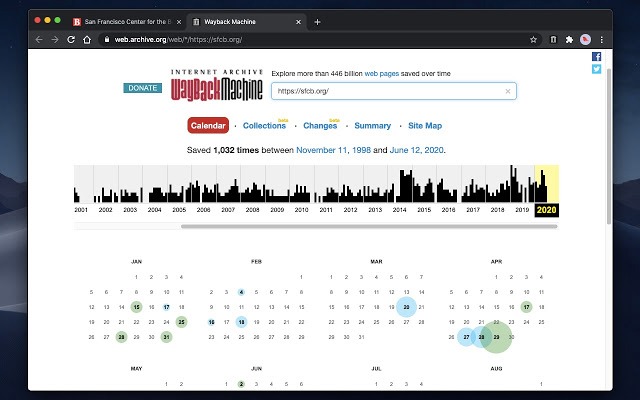Open the Wayback Machine extension icon
The width and height of the screenshot is (640, 400).
tap(554, 39)
